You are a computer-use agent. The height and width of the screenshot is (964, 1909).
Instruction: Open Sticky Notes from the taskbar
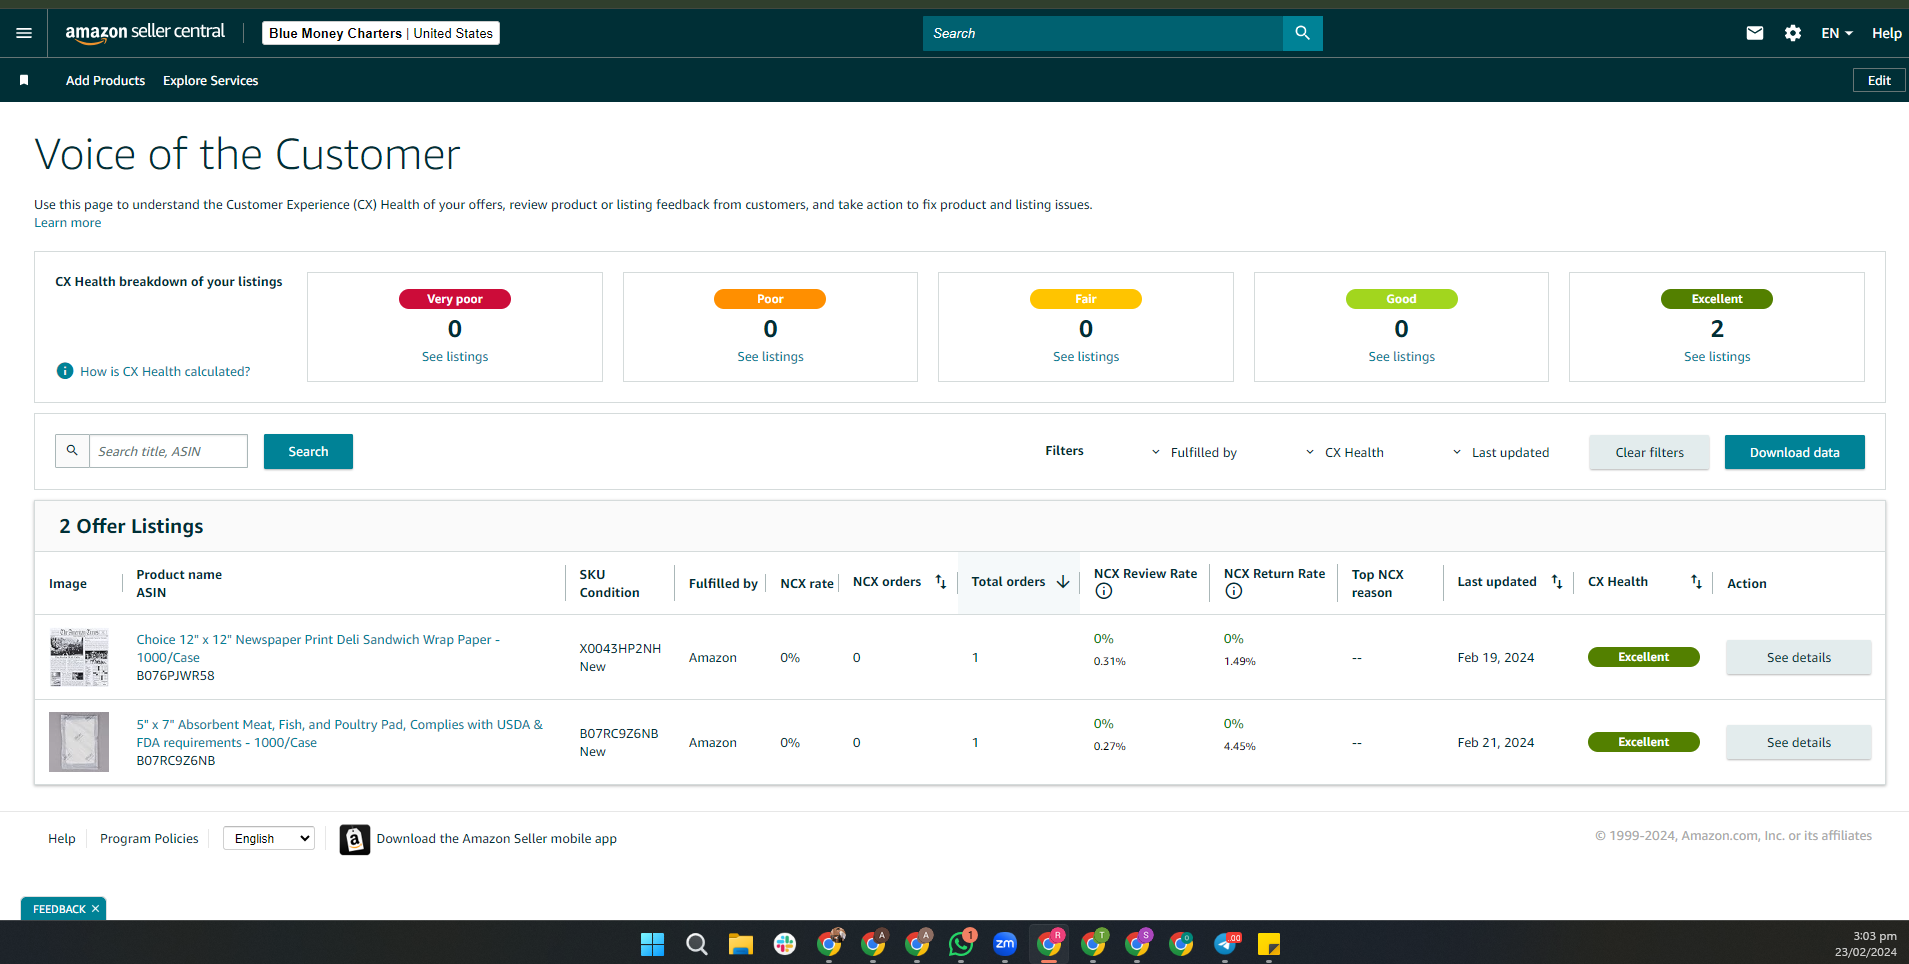coord(1269,944)
